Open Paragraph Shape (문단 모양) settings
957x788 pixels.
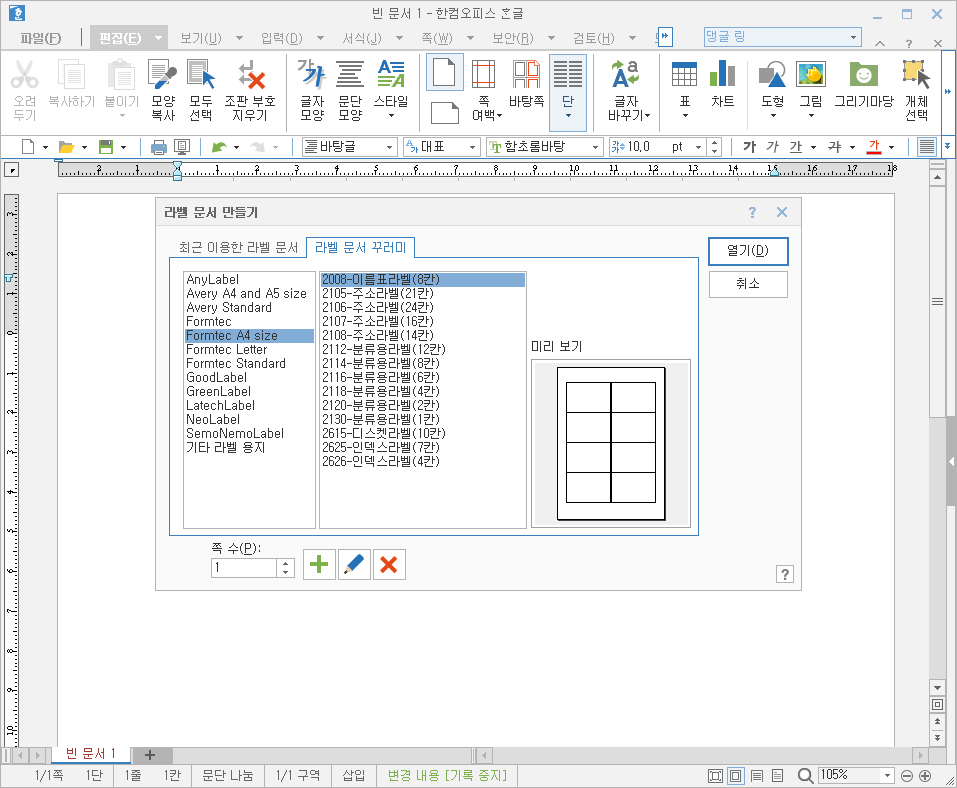point(350,74)
